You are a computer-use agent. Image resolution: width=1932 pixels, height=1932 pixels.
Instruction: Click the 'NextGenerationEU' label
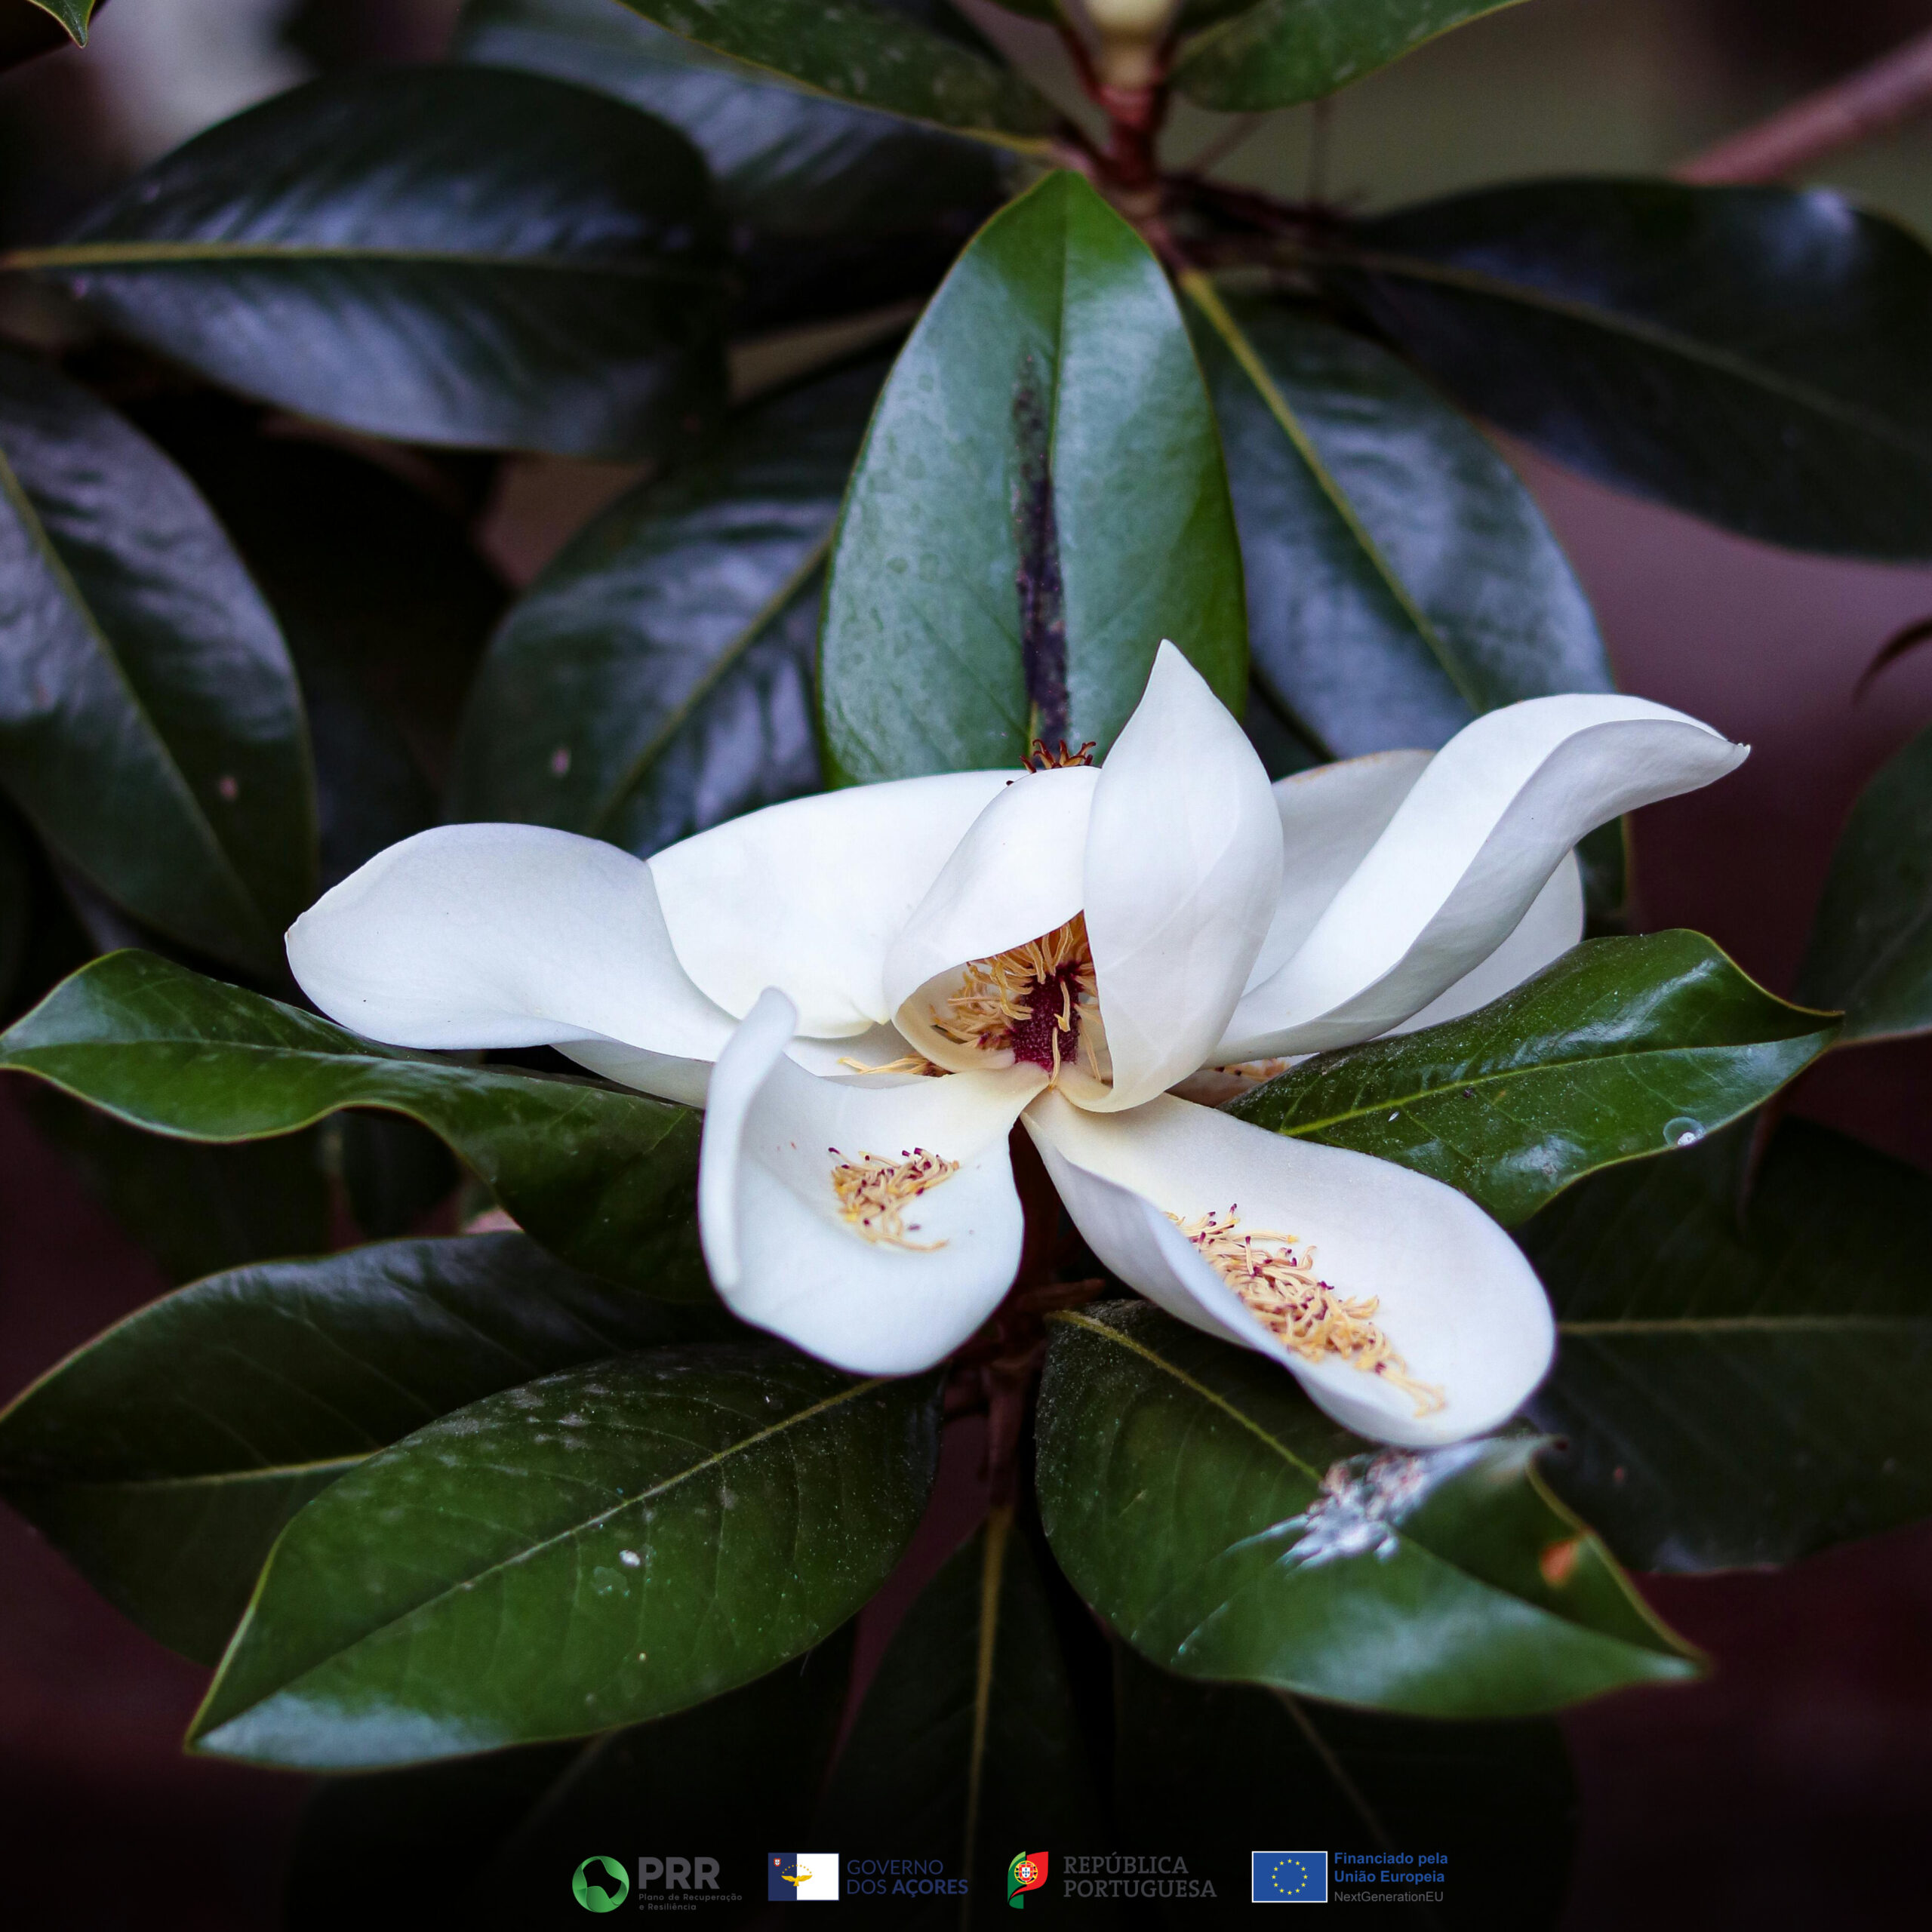click(x=1388, y=1896)
